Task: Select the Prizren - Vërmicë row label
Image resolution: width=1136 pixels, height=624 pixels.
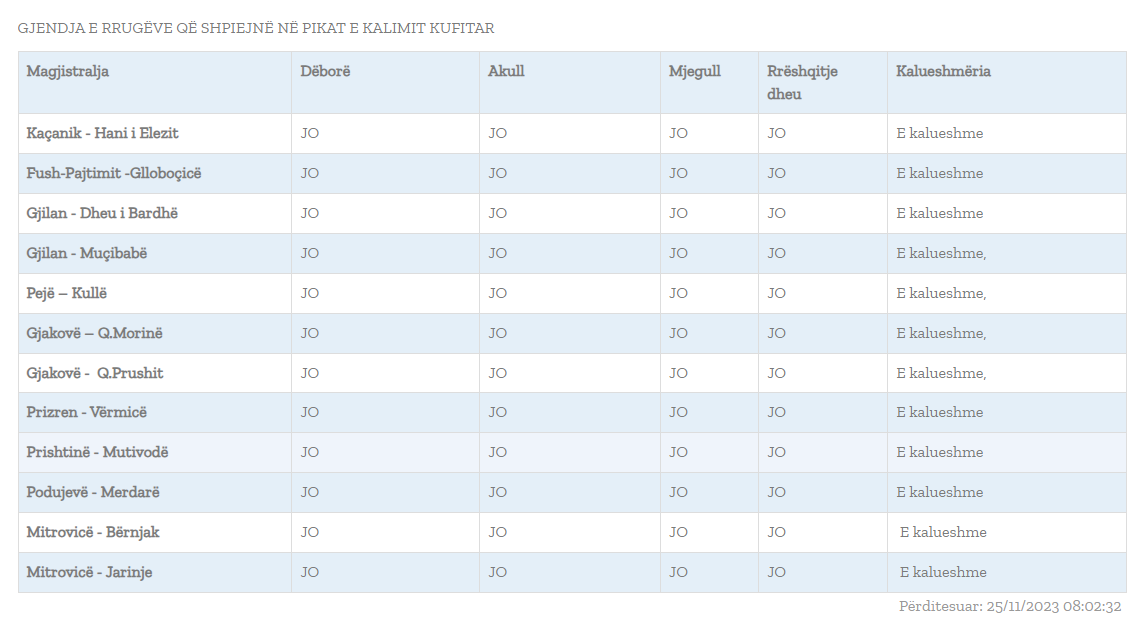Action: point(87,412)
